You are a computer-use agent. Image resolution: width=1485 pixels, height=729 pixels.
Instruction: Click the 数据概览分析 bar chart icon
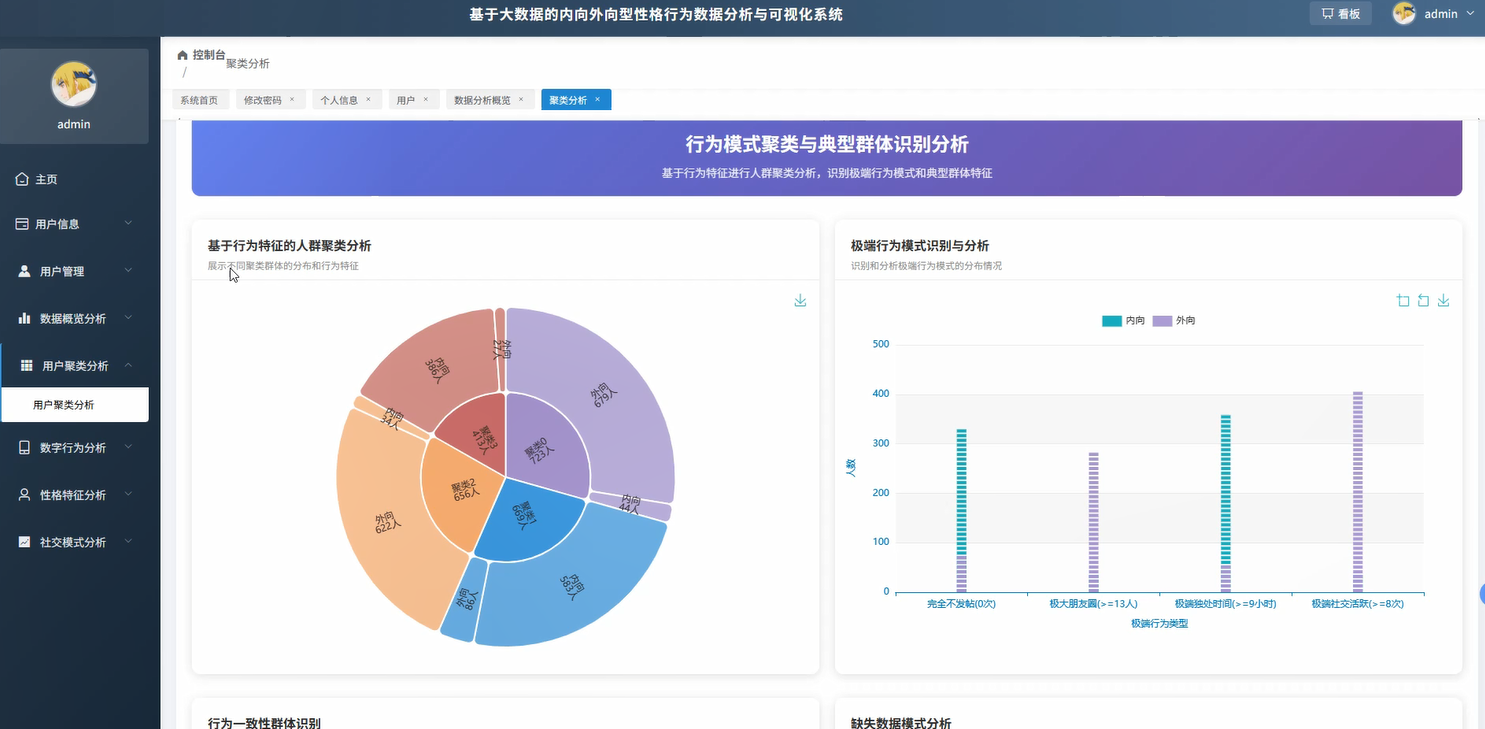click(x=25, y=318)
